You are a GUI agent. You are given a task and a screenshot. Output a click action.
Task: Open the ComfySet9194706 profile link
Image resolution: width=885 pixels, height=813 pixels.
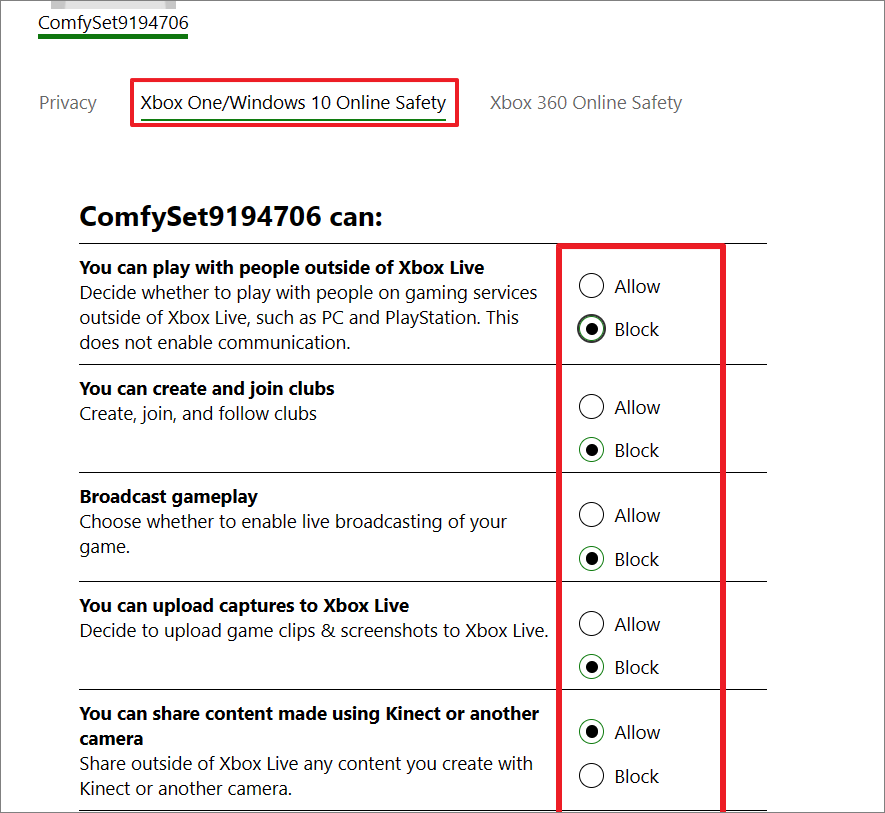click(x=113, y=23)
